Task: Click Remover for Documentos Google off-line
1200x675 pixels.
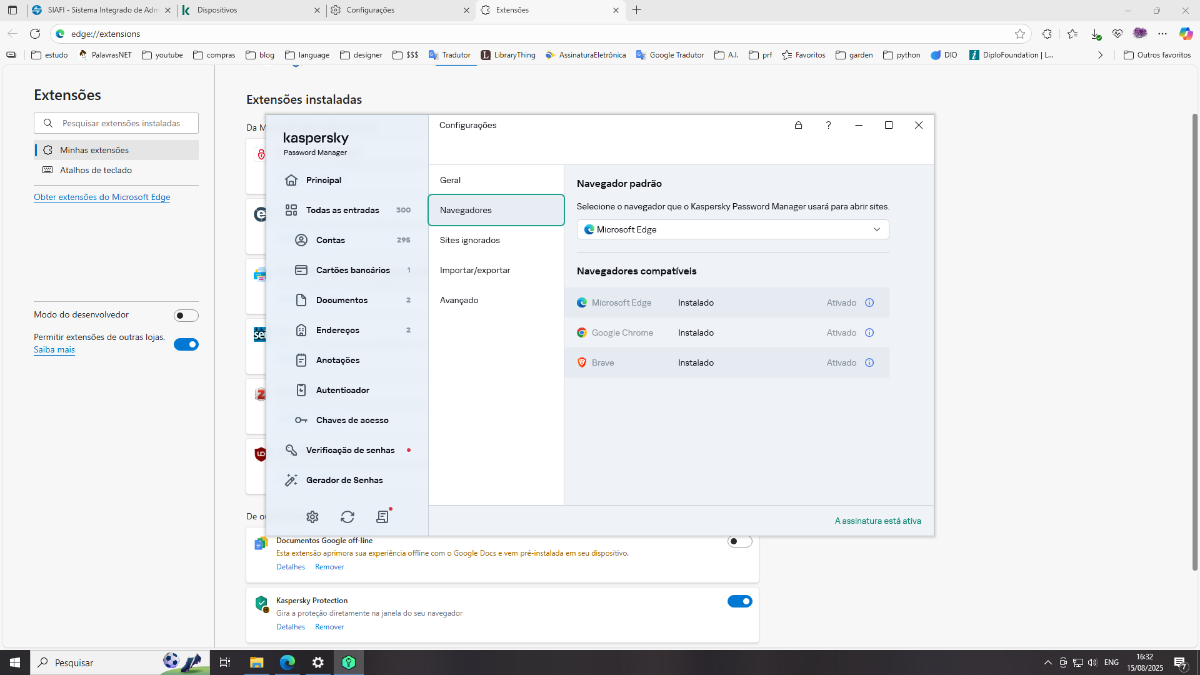Action: [x=329, y=567]
